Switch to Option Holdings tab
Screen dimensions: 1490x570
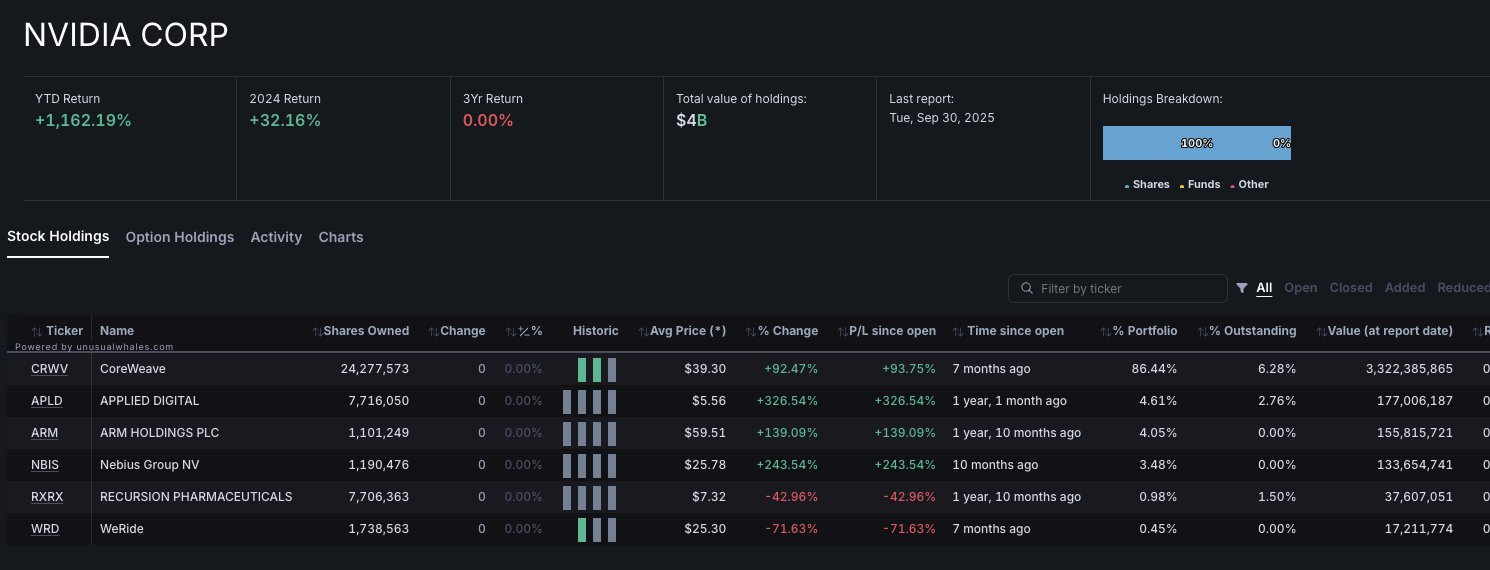pyautogui.click(x=180, y=237)
